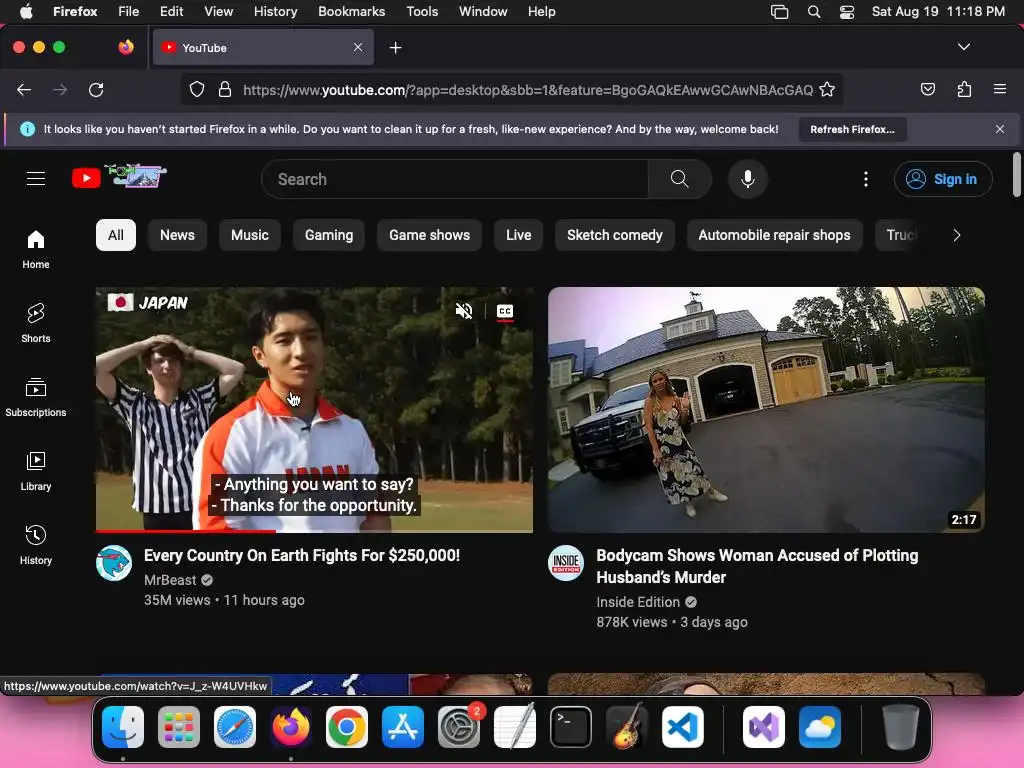
Task: Select the News category chip
Action: 177,235
